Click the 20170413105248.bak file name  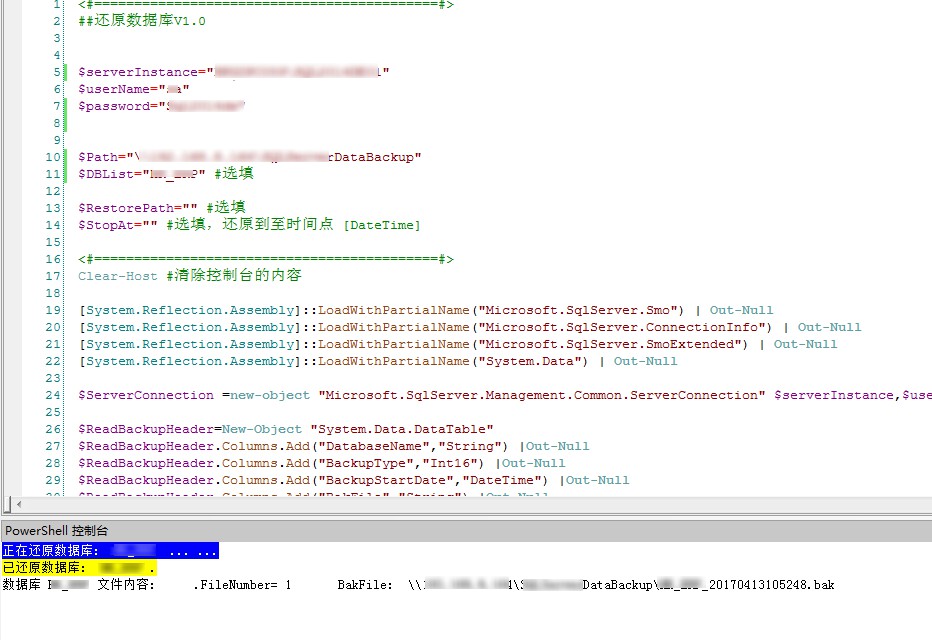(772, 585)
